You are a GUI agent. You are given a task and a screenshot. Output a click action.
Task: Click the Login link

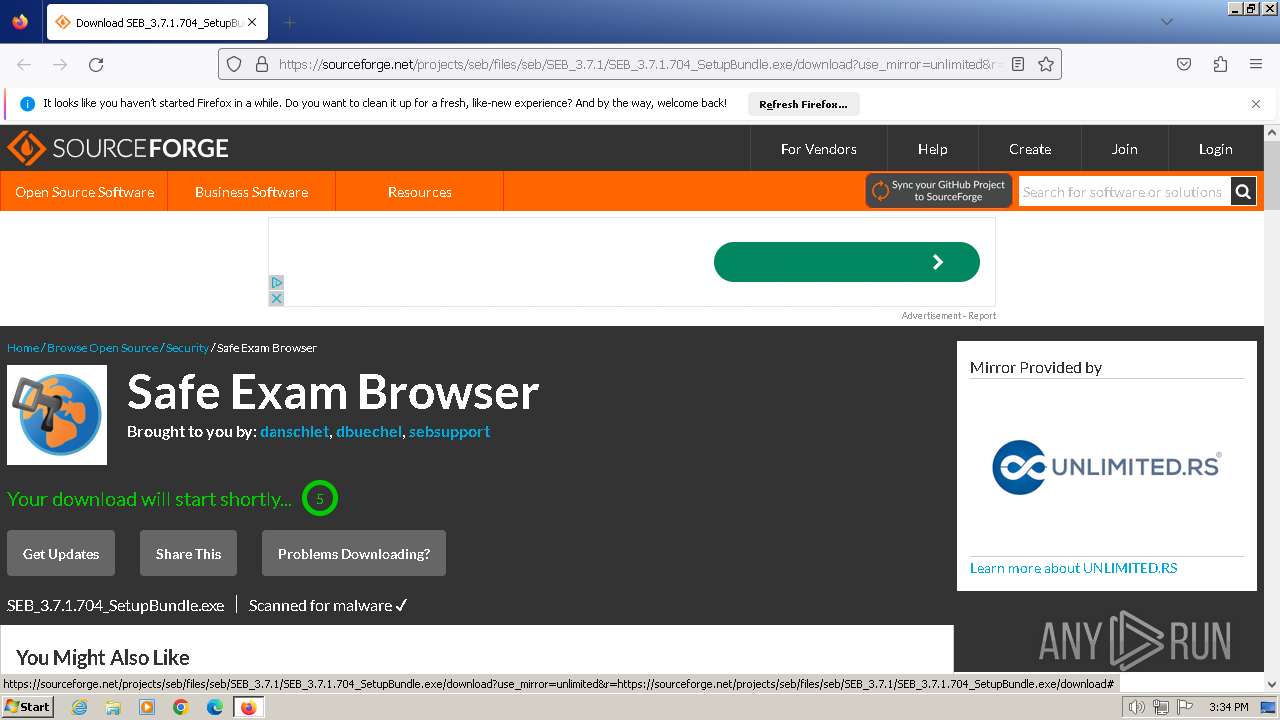[1215, 149]
